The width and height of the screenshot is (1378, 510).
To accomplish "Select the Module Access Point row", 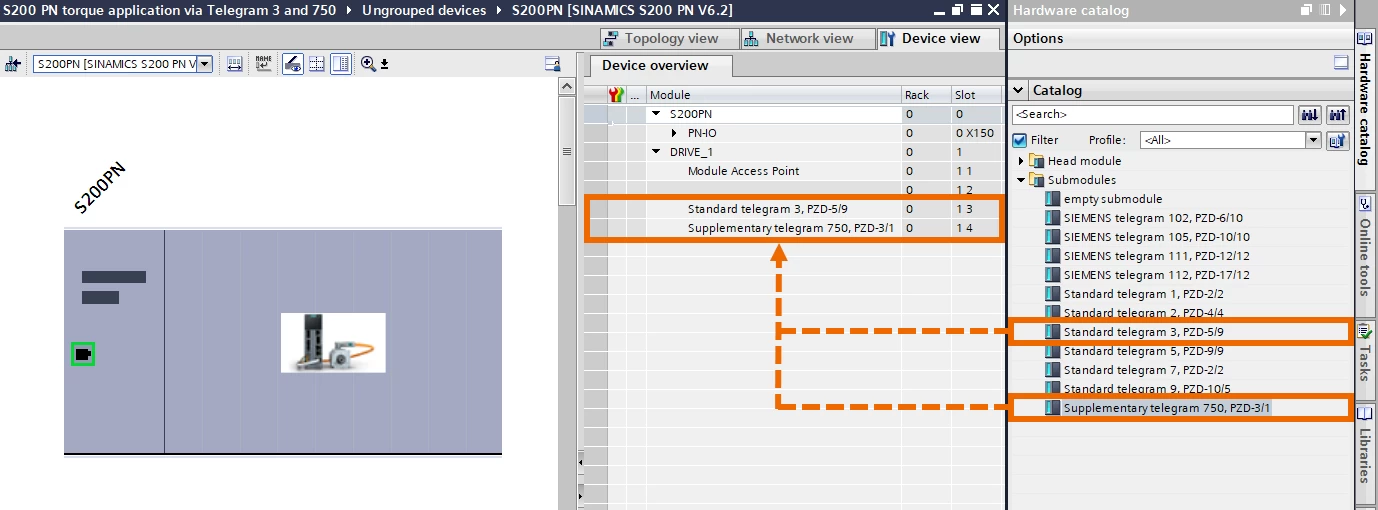I will point(794,171).
